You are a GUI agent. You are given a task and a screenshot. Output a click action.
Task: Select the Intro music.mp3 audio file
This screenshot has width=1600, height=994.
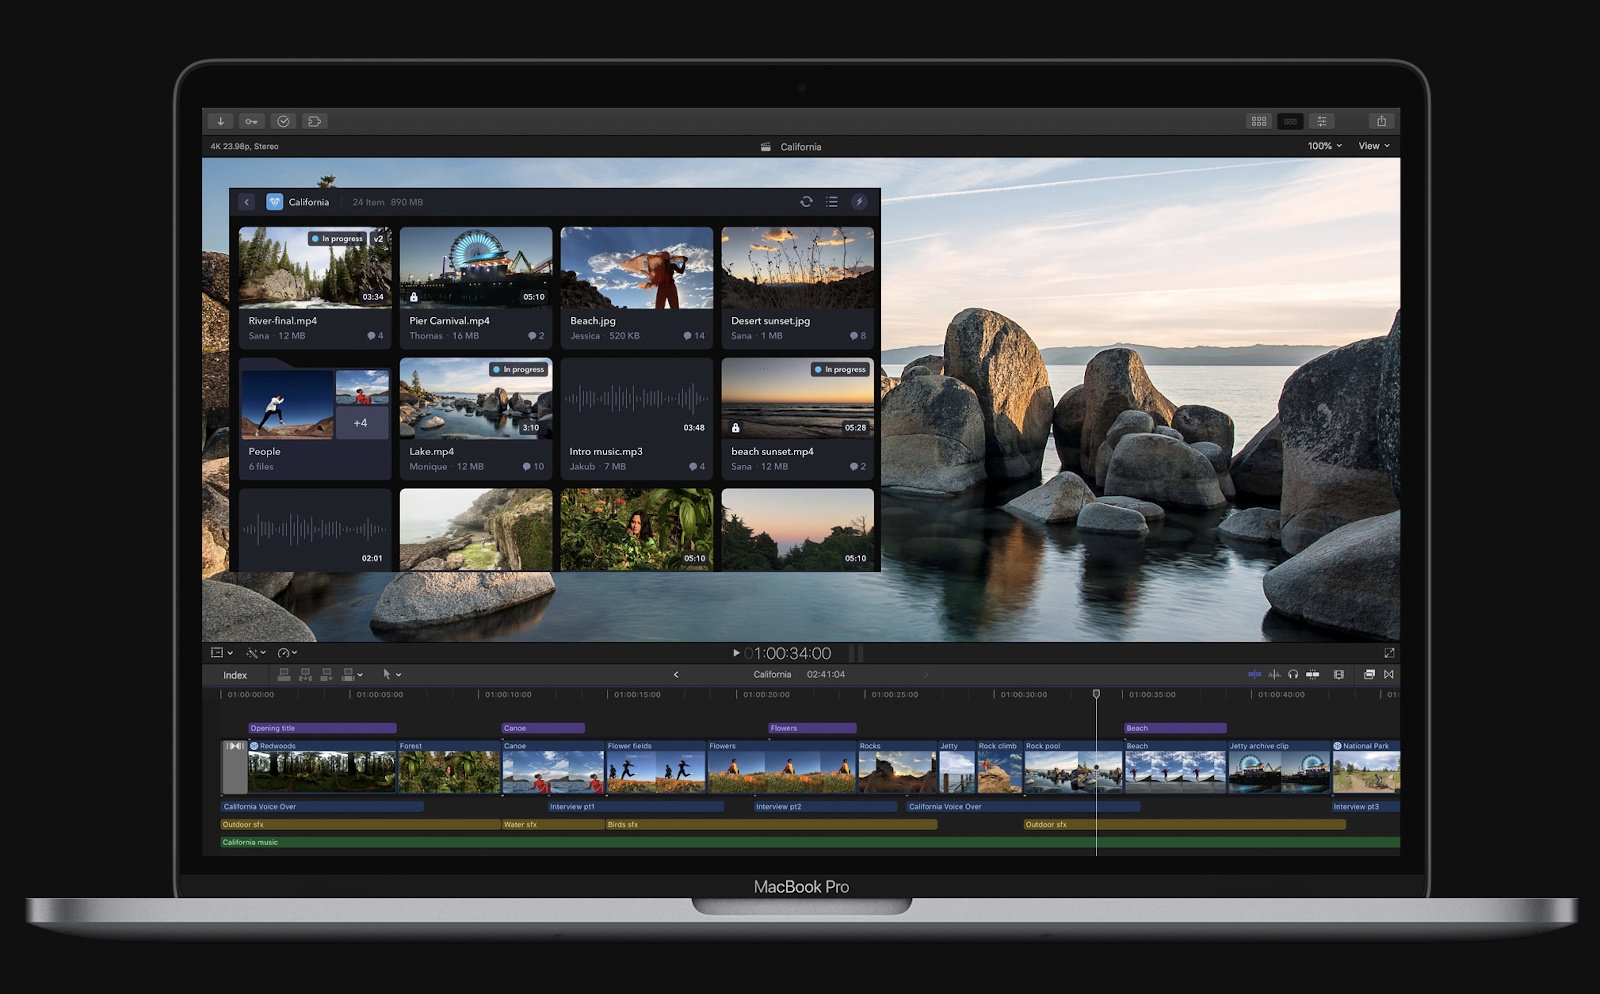coord(637,419)
